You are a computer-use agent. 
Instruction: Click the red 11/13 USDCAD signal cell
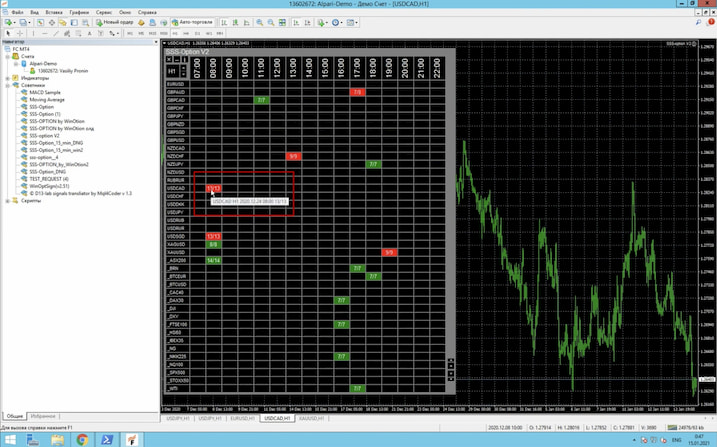click(213, 188)
